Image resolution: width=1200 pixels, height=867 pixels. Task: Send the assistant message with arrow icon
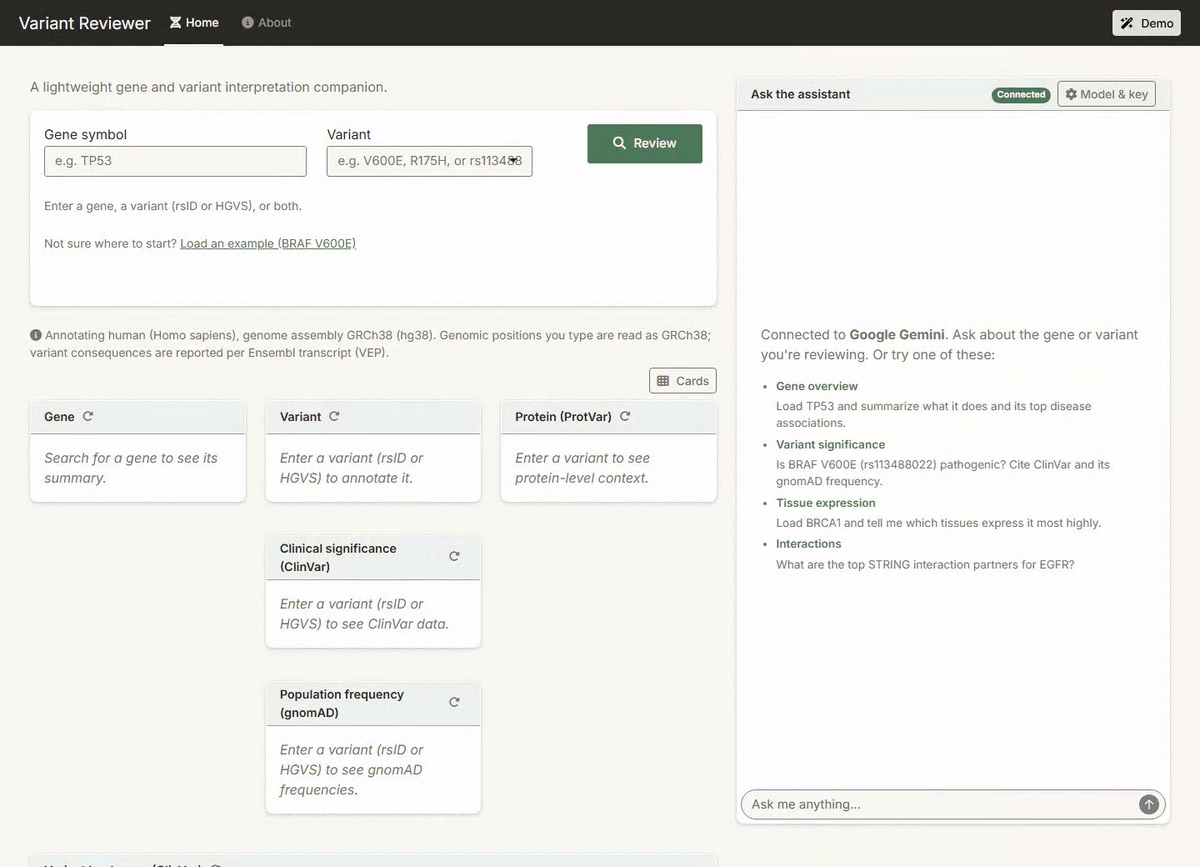tap(1149, 804)
